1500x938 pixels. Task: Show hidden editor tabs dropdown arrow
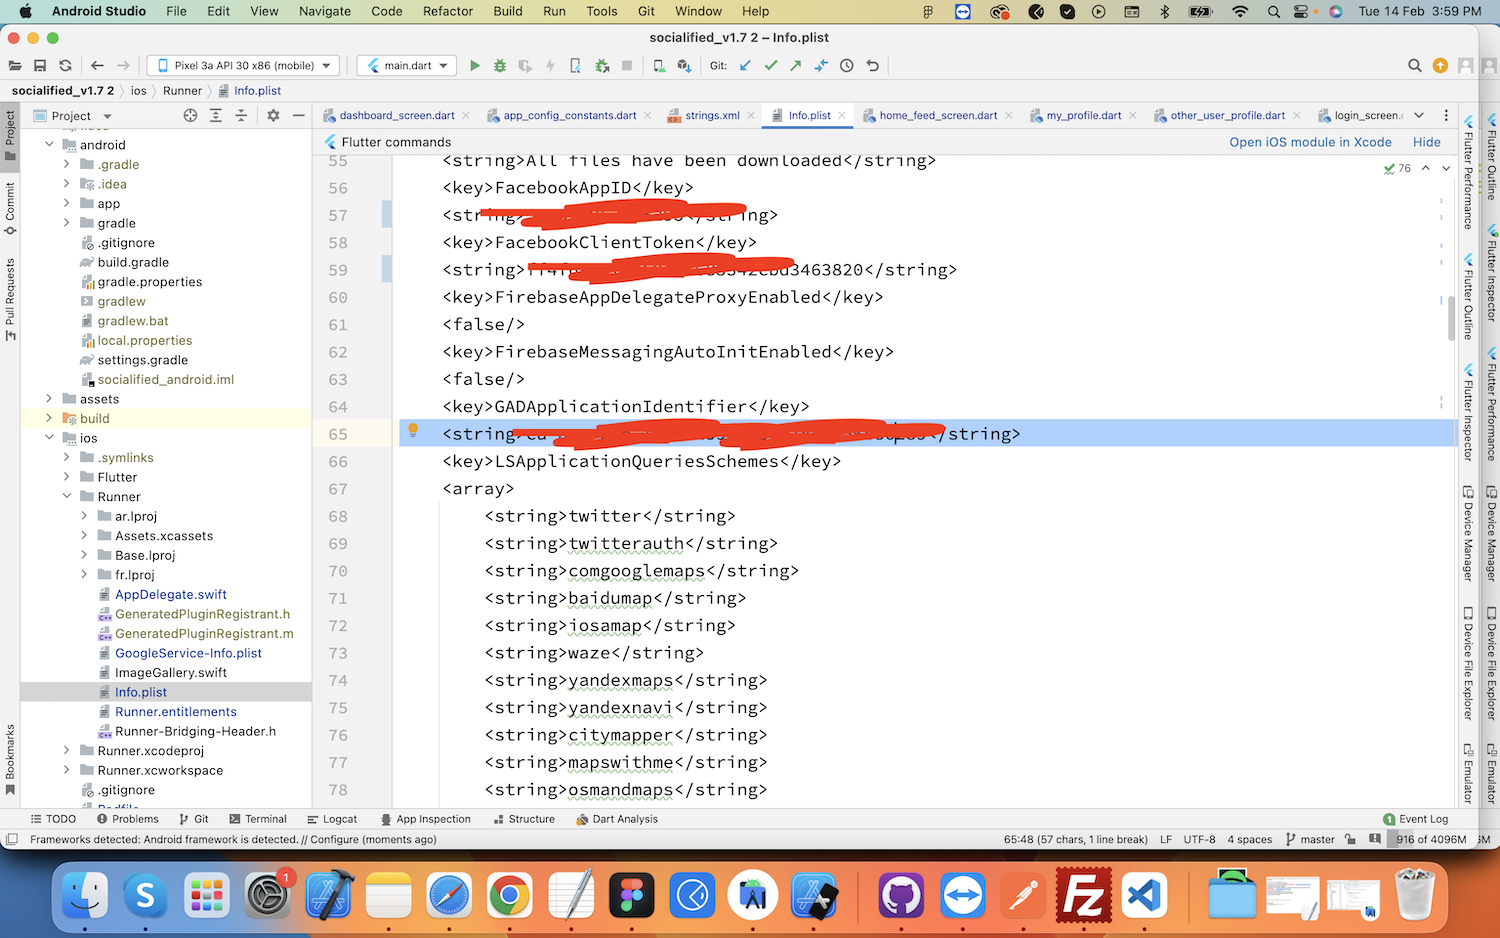tap(1419, 116)
